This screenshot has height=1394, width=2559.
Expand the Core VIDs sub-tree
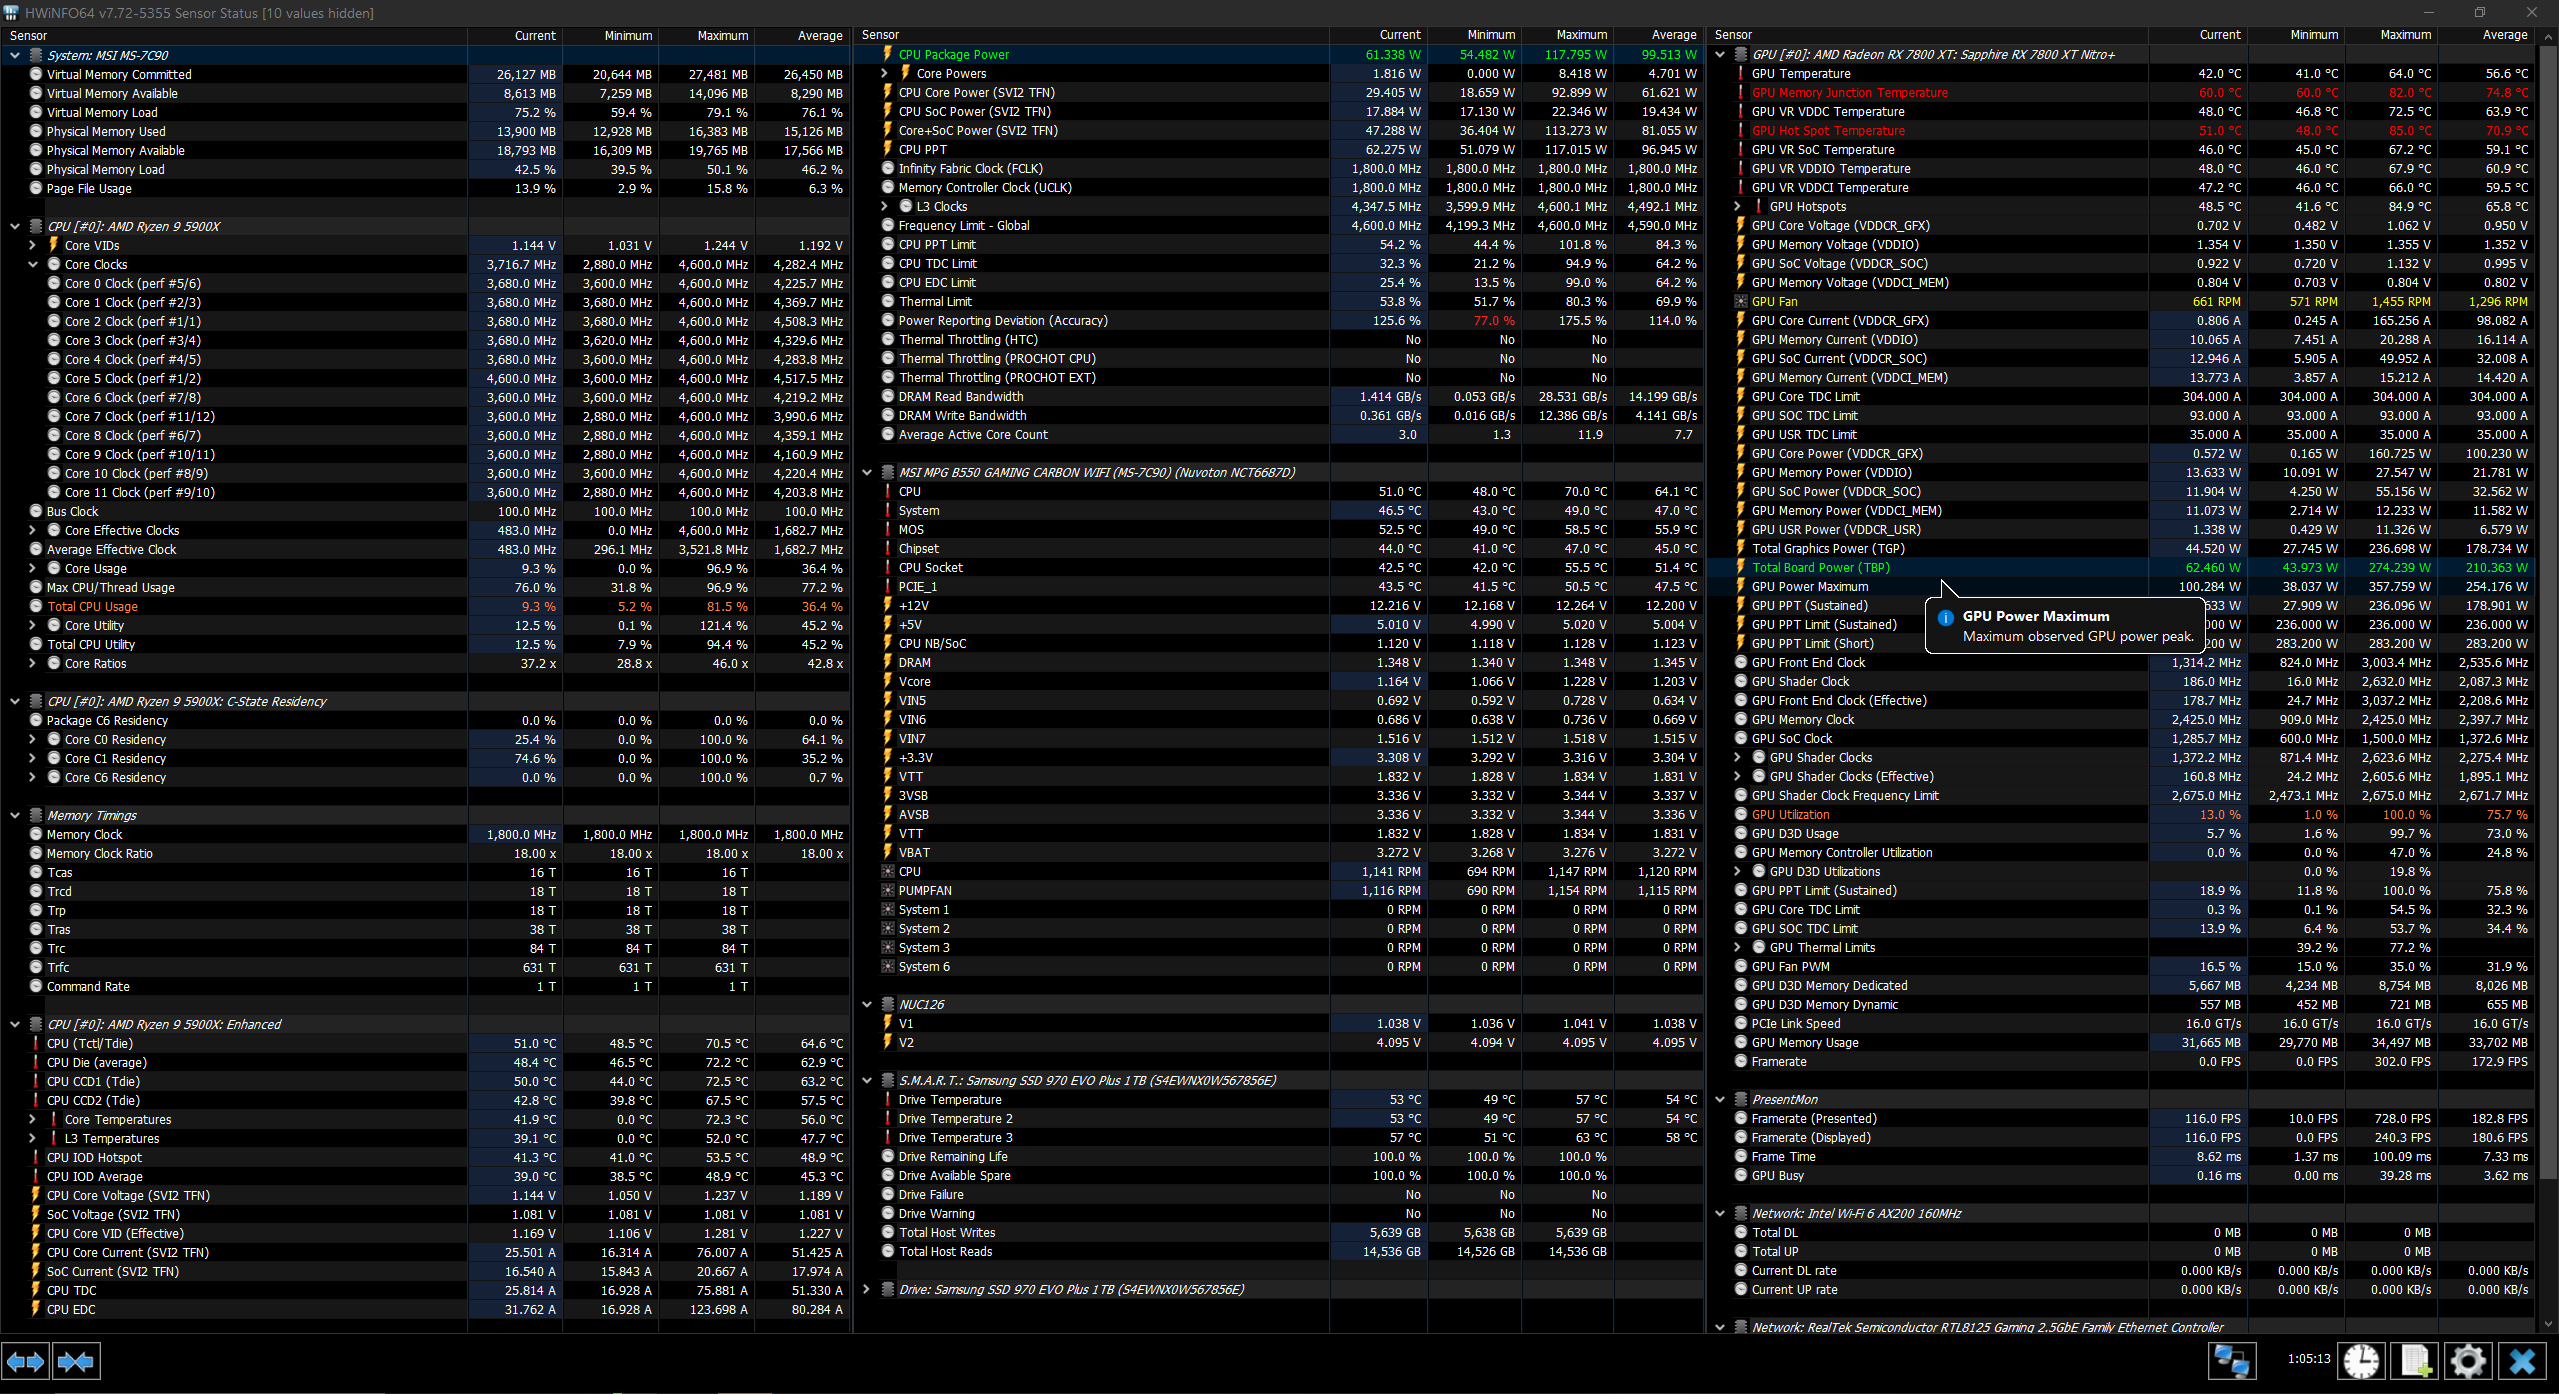(32, 245)
